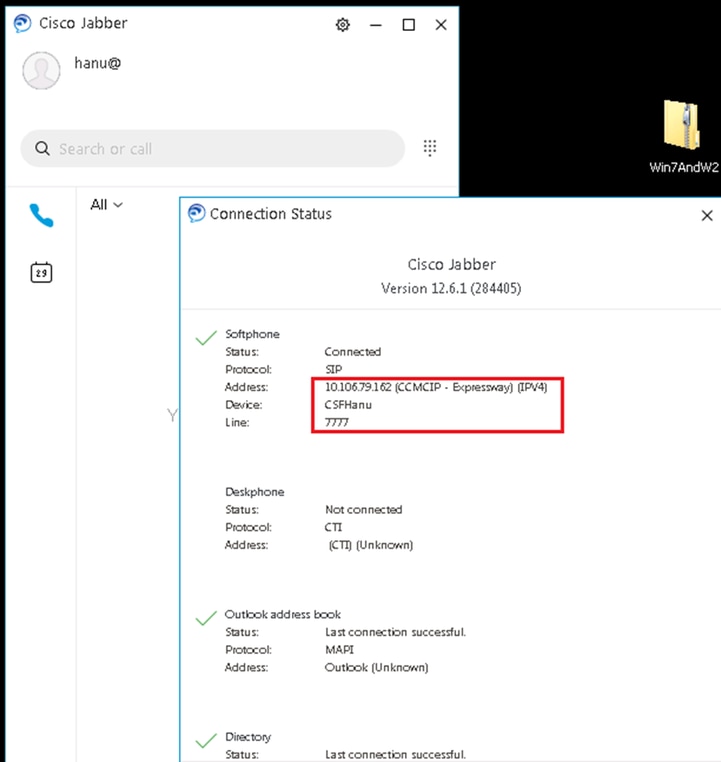Click the Cisco Jabber logo in the main title bar
This screenshot has height=762, width=721.
[x=22, y=23]
